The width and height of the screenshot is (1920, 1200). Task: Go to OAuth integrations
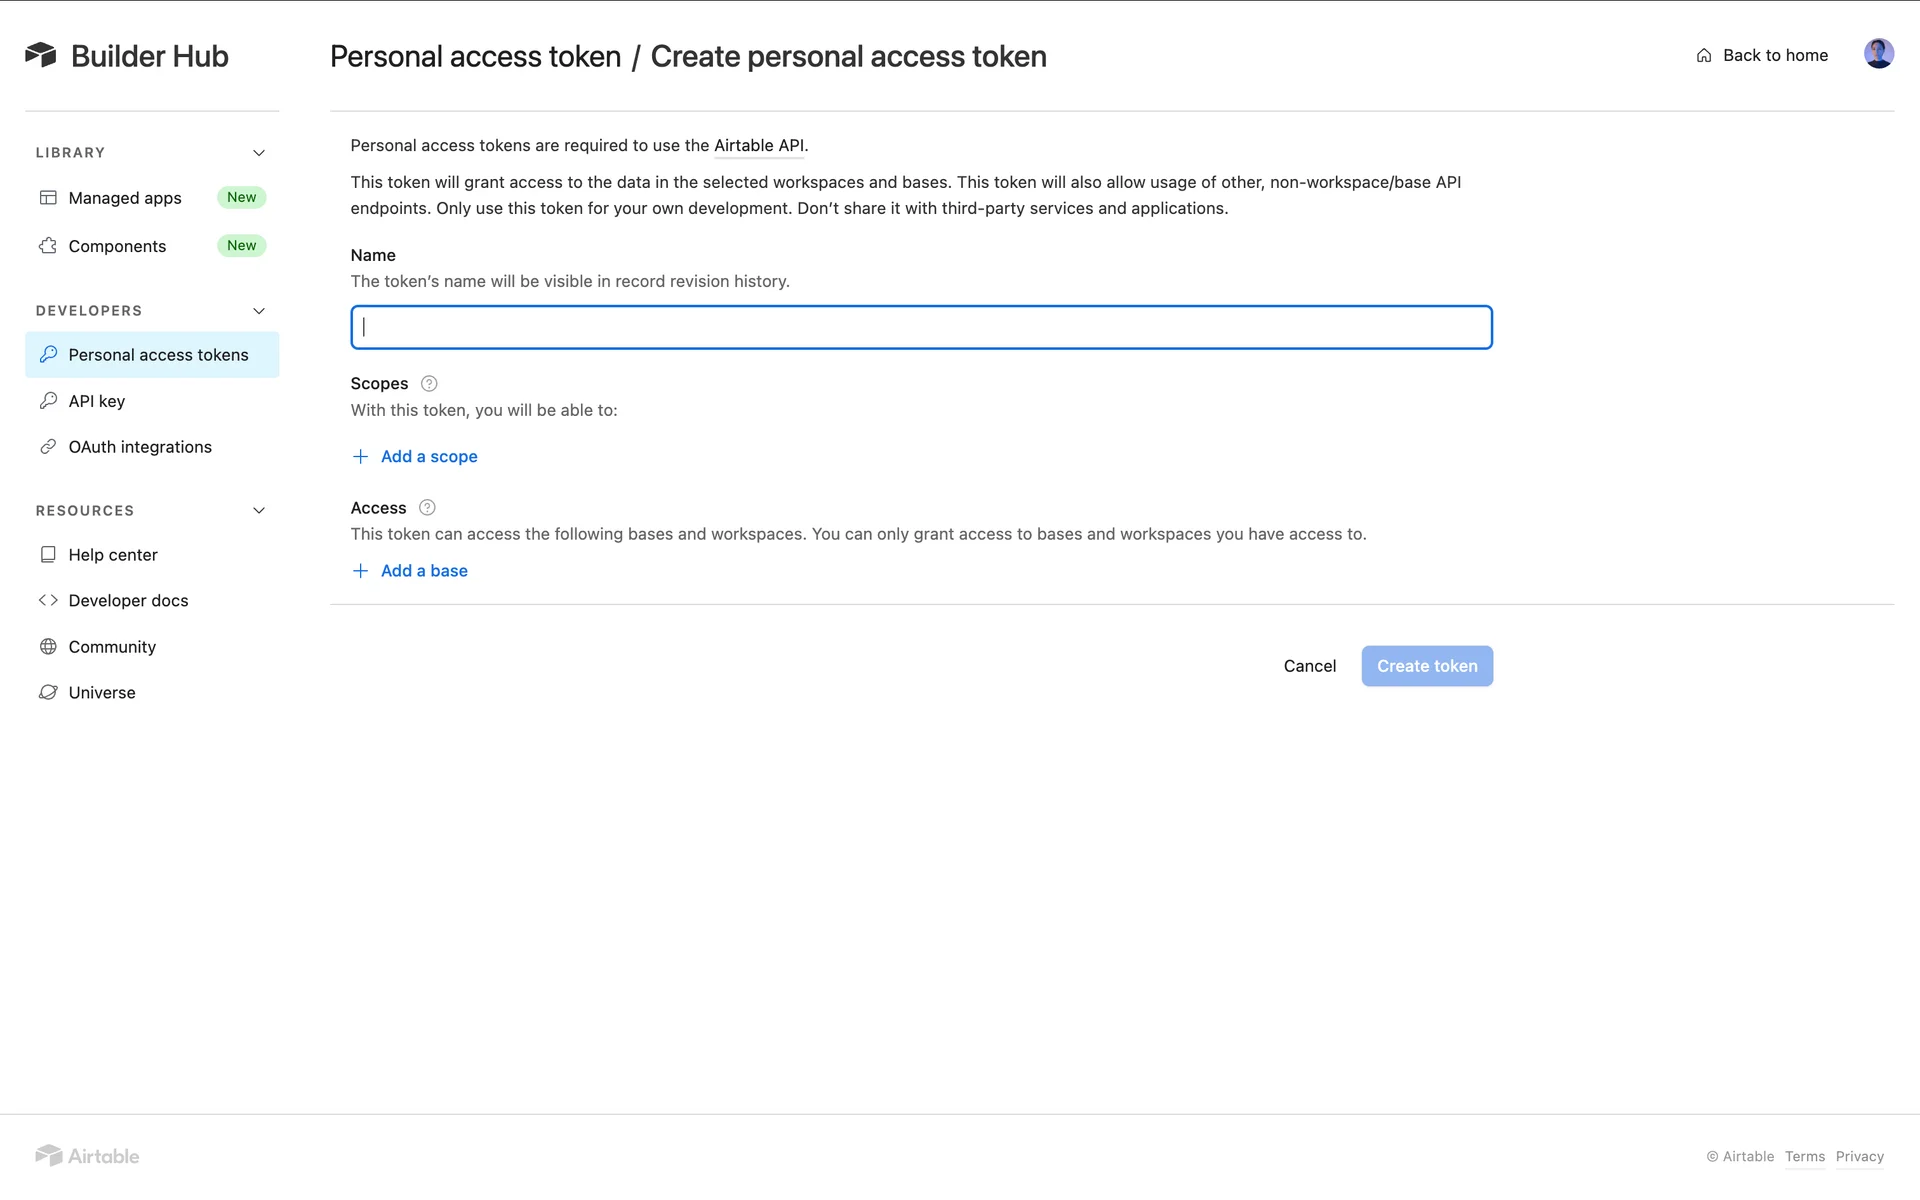tap(140, 447)
